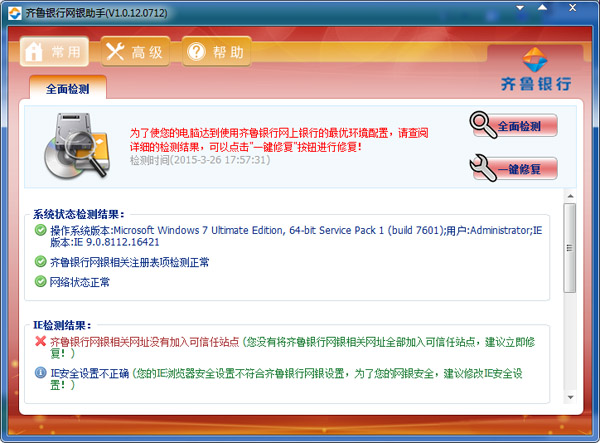Click the 检测时间 timestamp text
600x443 pixels.
(x=200, y=160)
